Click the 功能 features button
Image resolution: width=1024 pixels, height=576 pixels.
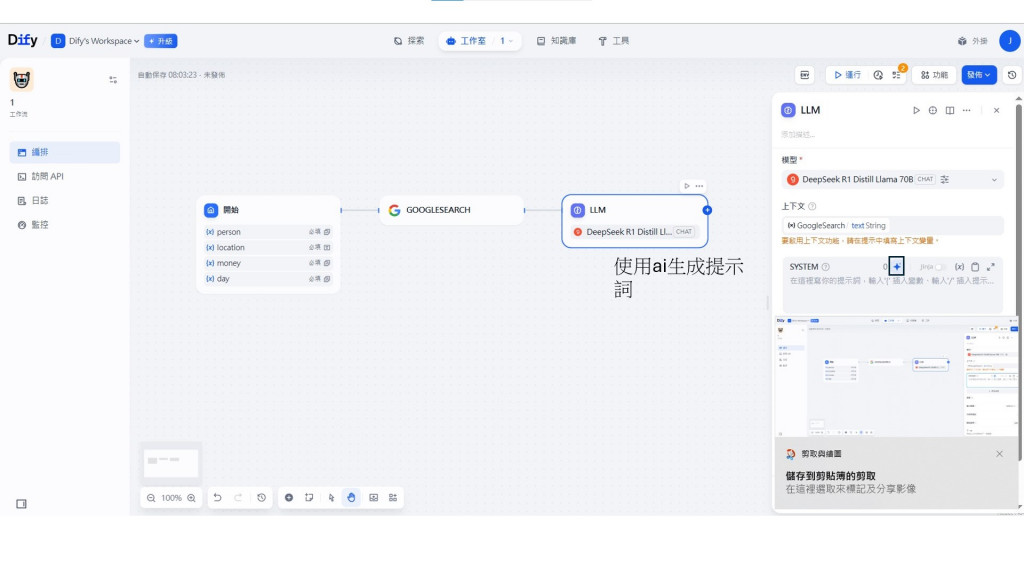[934, 75]
